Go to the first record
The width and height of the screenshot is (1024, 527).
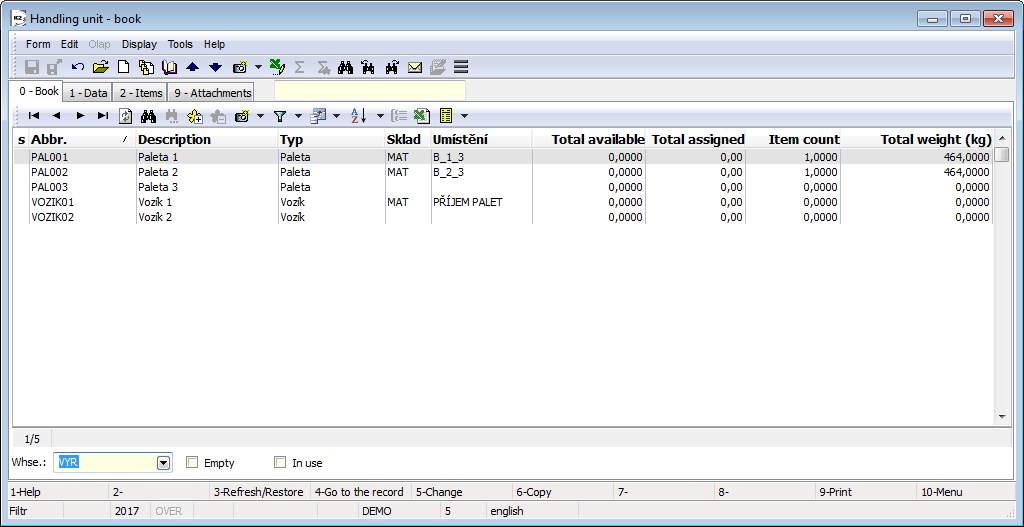click(34, 116)
